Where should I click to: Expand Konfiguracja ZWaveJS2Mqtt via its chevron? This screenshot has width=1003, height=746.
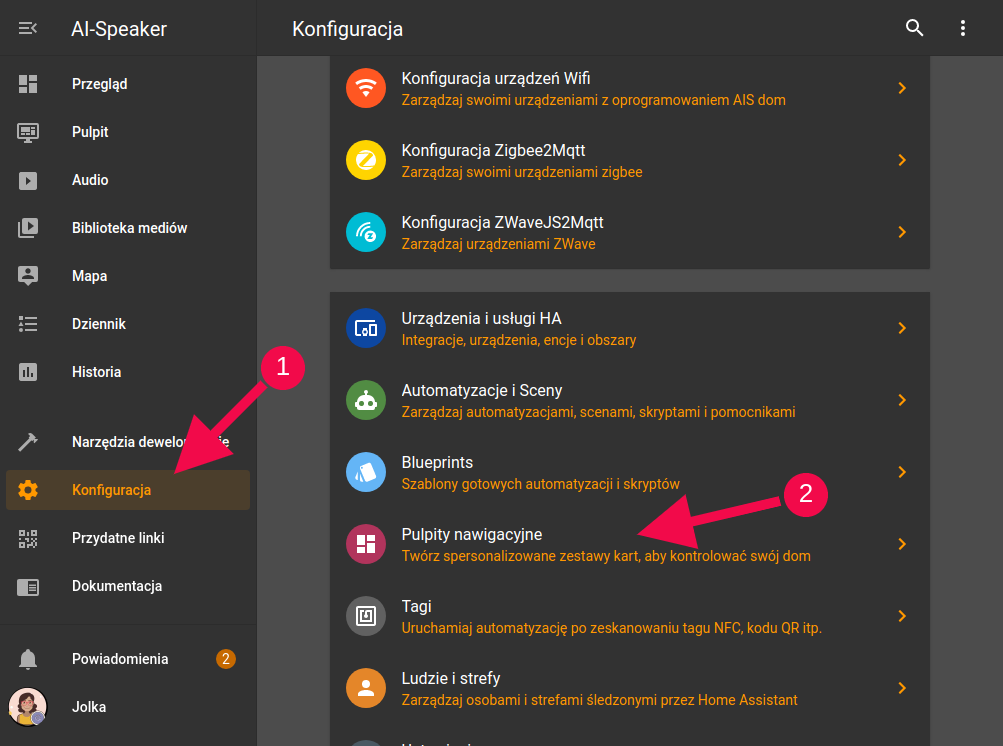click(x=902, y=232)
